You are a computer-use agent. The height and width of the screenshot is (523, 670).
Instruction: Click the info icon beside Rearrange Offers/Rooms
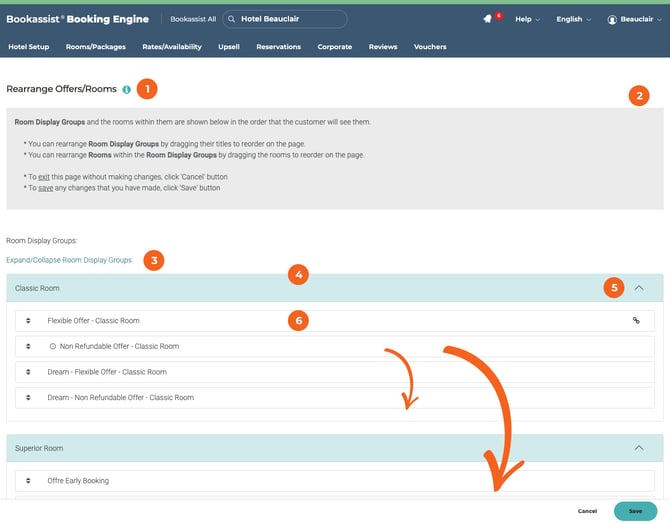[x=126, y=89]
